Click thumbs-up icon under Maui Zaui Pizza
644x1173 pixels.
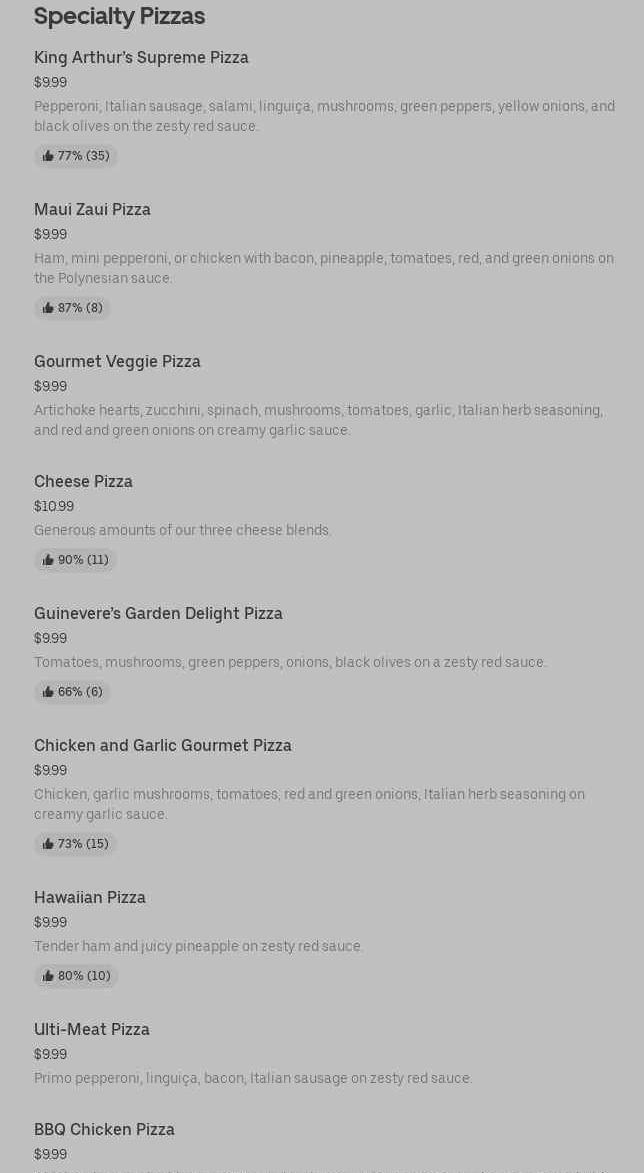pyautogui.click(x=48, y=308)
